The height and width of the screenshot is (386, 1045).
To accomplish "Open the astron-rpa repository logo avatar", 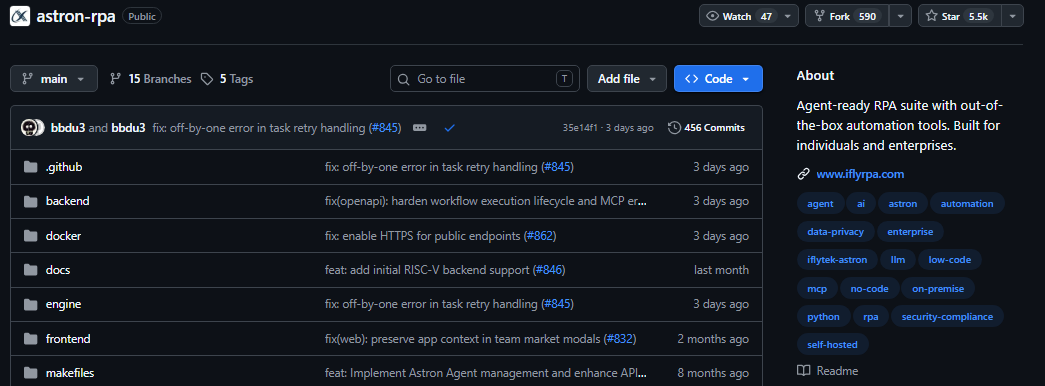I will coord(20,16).
